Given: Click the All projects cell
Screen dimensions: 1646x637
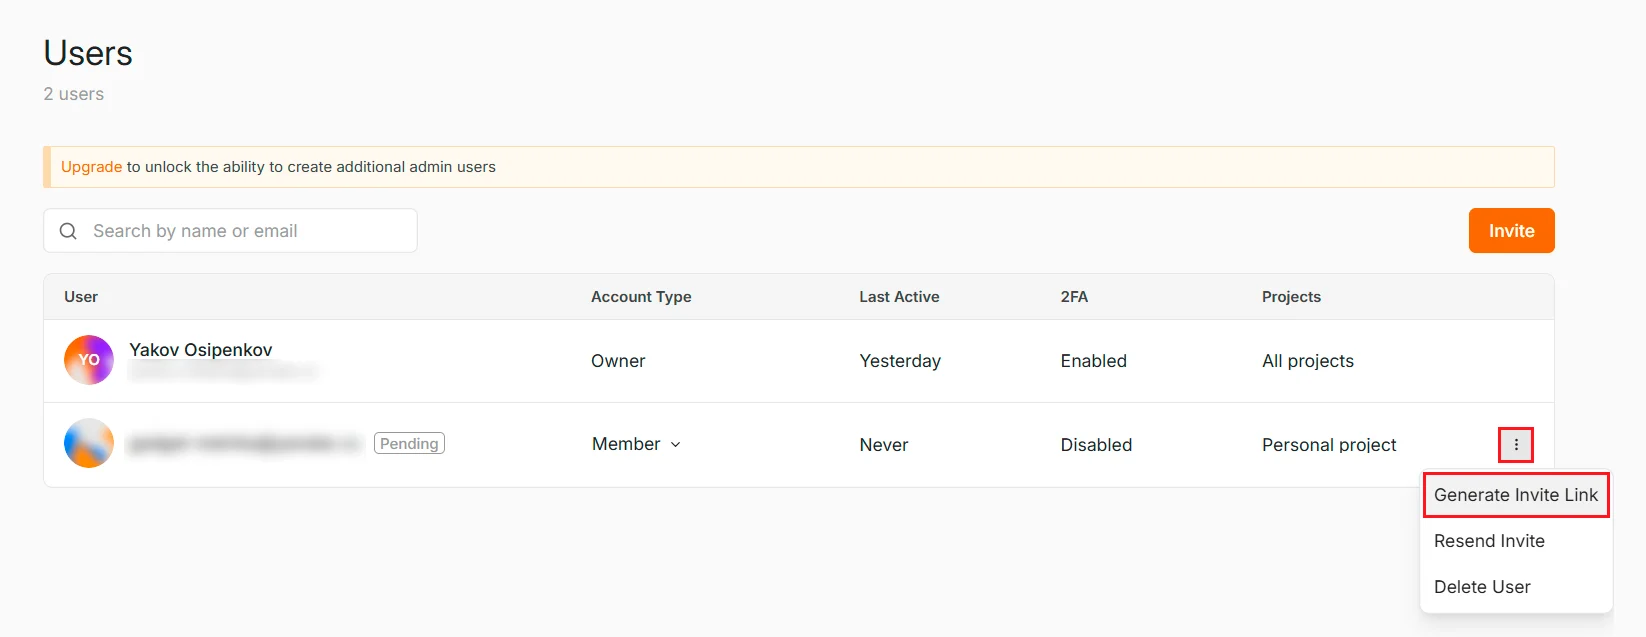Looking at the screenshot, I should click(x=1308, y=361).
